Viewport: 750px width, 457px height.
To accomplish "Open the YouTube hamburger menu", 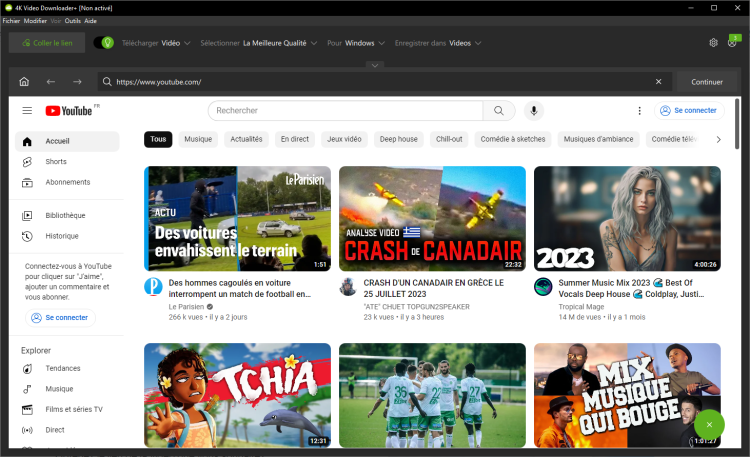I will (x=27, y=111).
